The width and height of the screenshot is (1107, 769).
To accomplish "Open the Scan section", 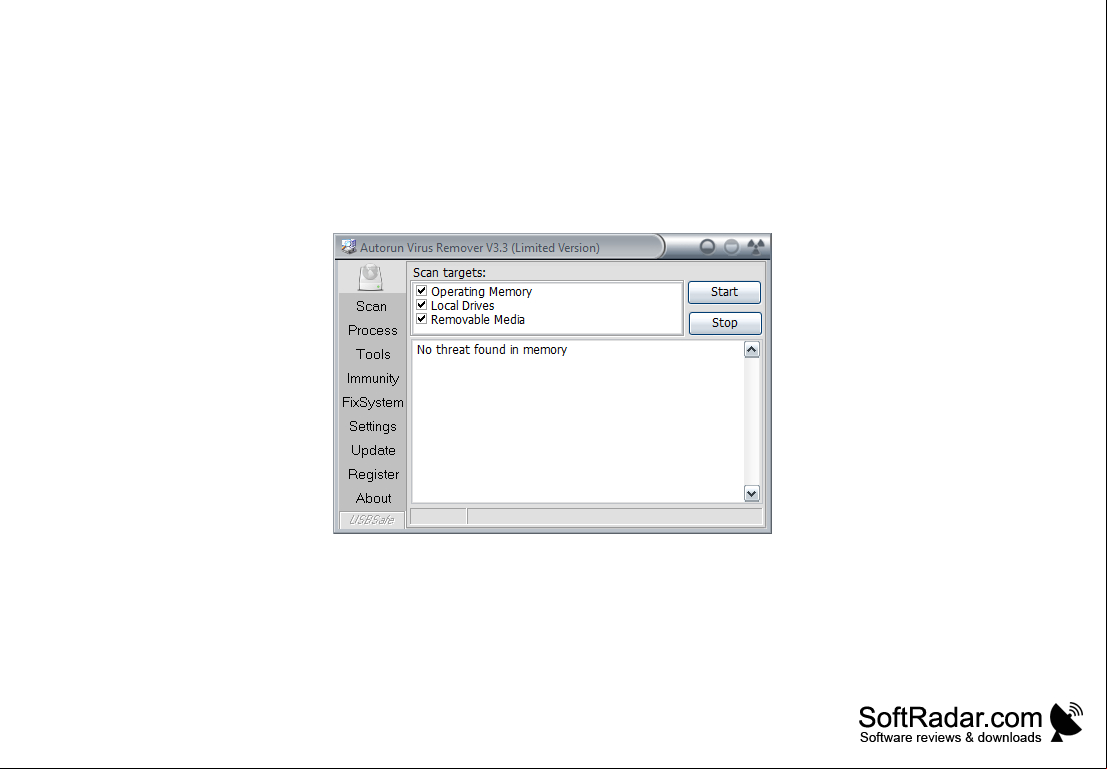I will tap(371, 306).
